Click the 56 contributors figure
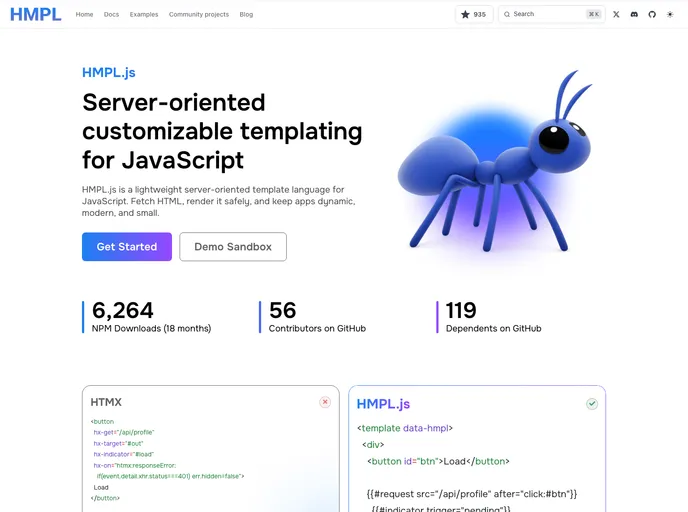Screen dimensions: 688x512 pos(283,310)
